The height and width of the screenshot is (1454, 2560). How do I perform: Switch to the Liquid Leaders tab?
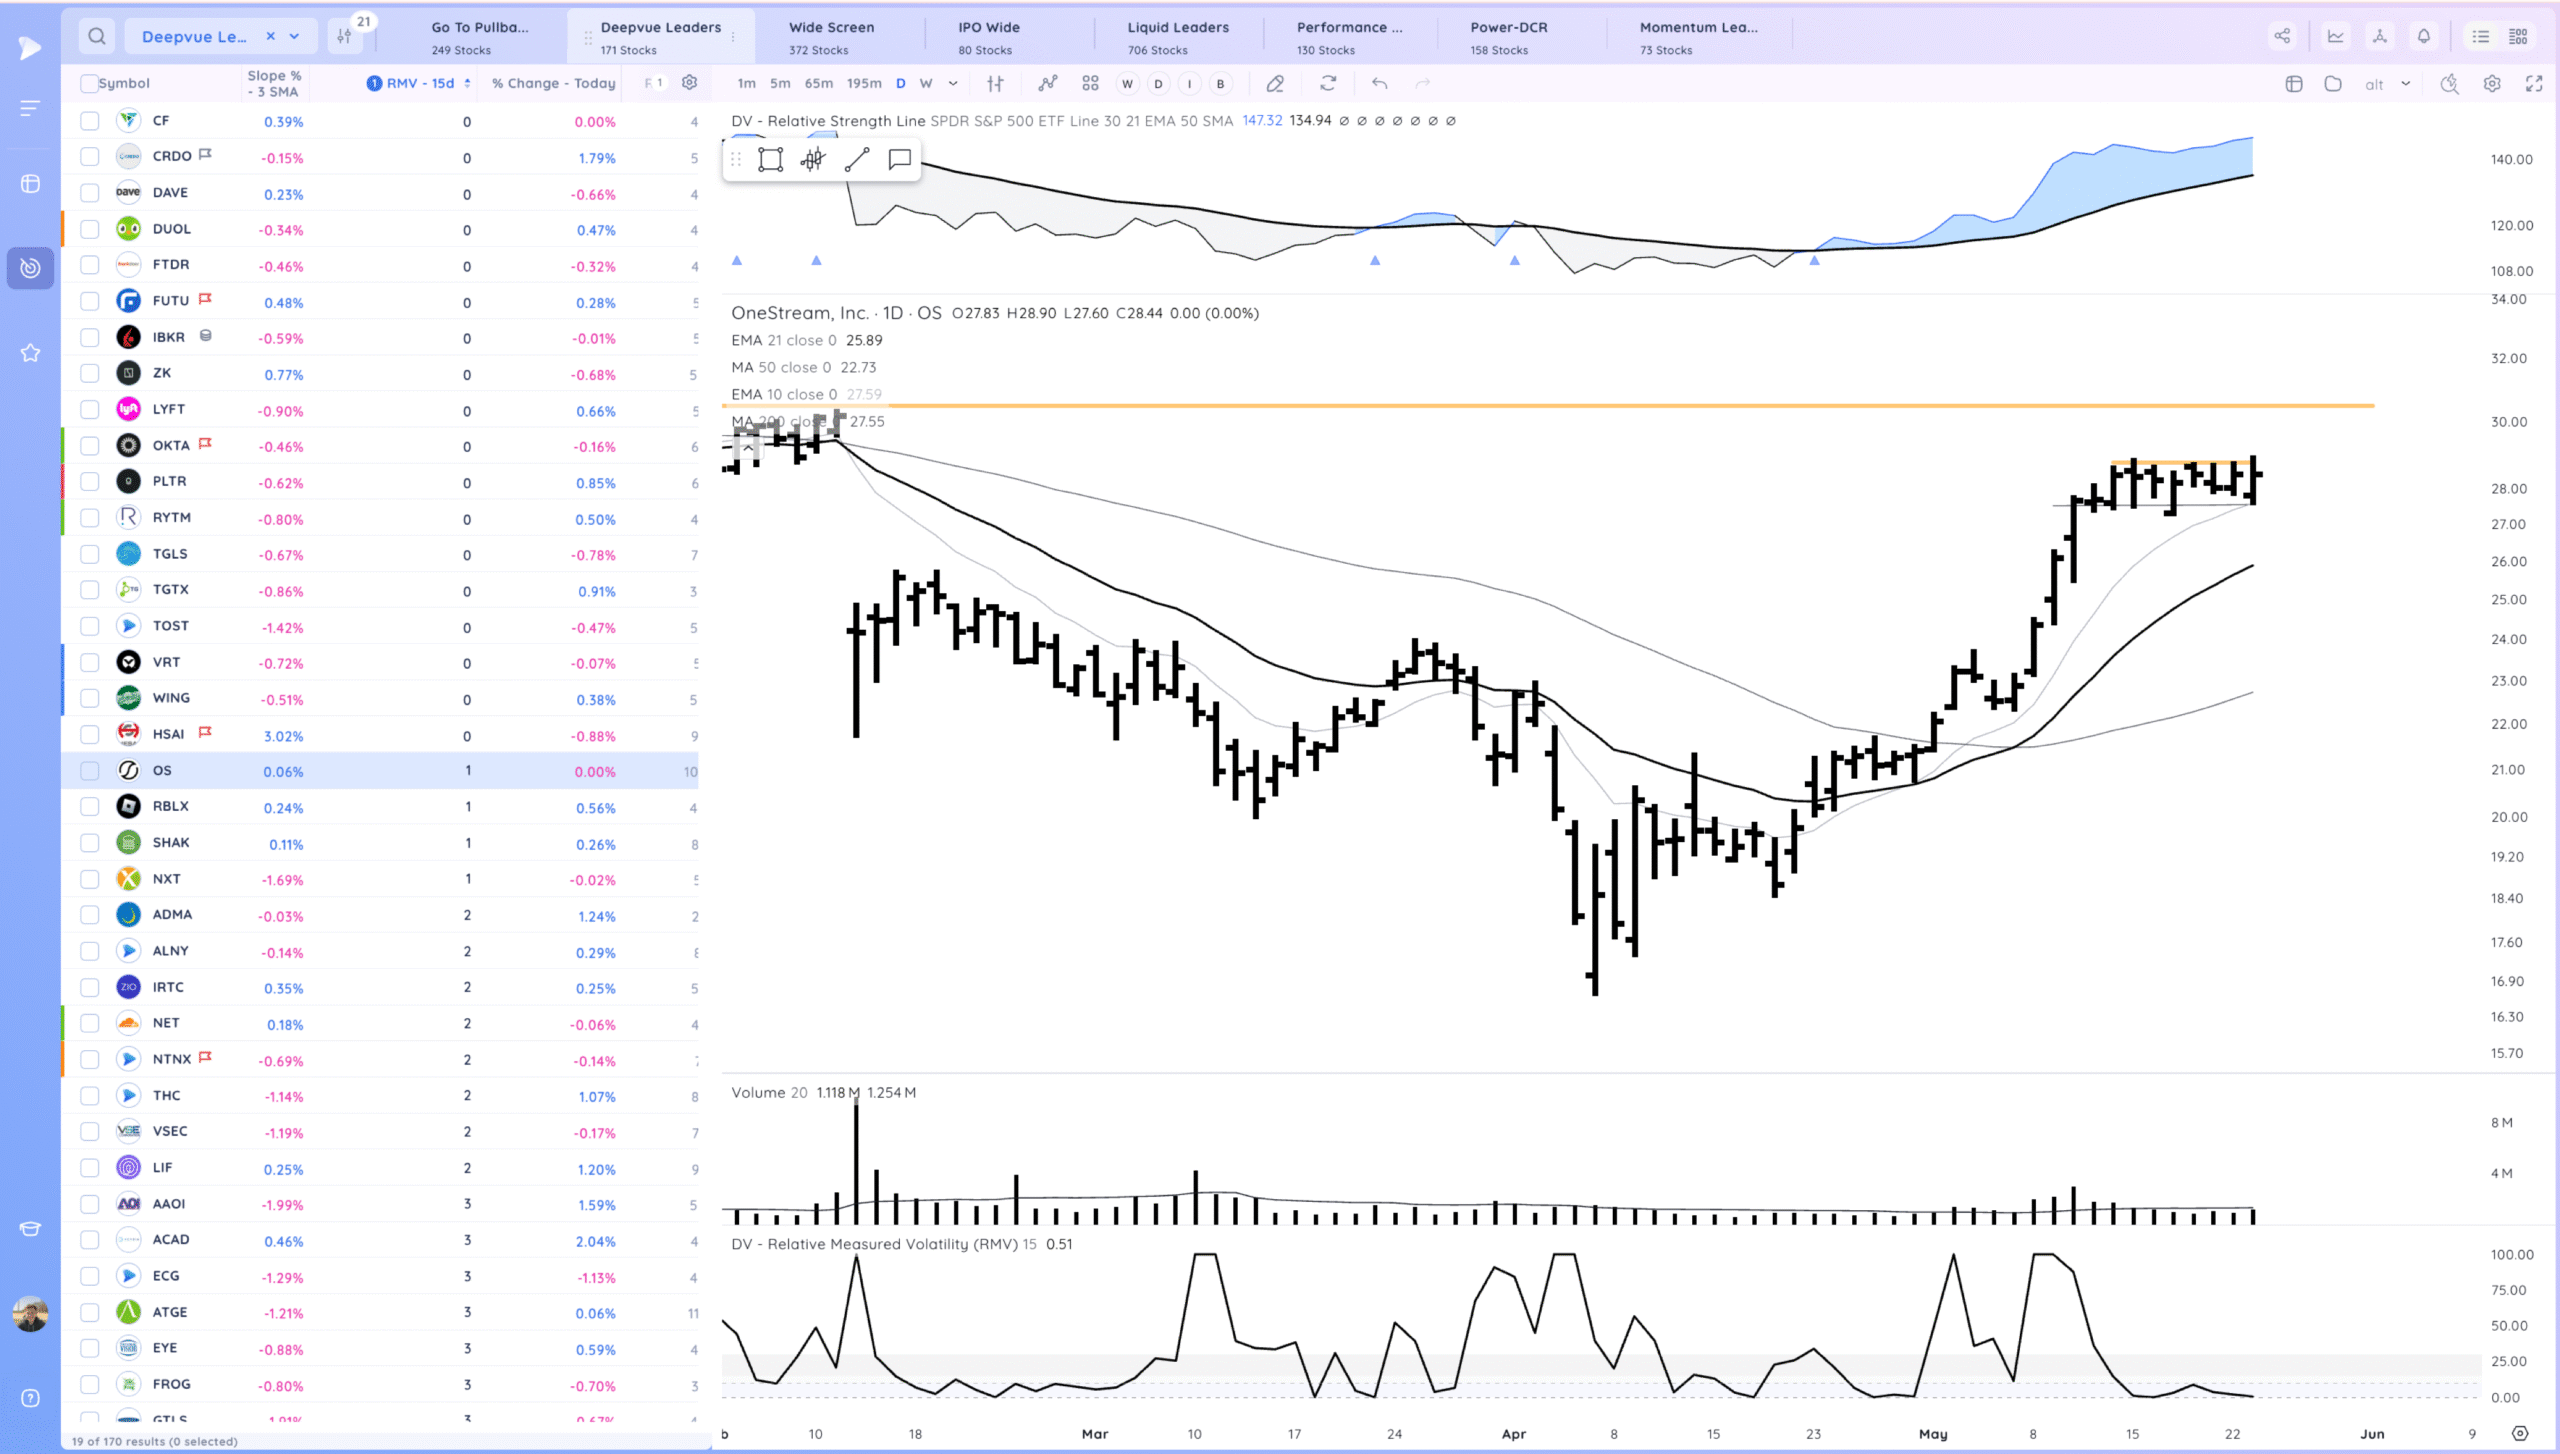tap(1178, 35)
